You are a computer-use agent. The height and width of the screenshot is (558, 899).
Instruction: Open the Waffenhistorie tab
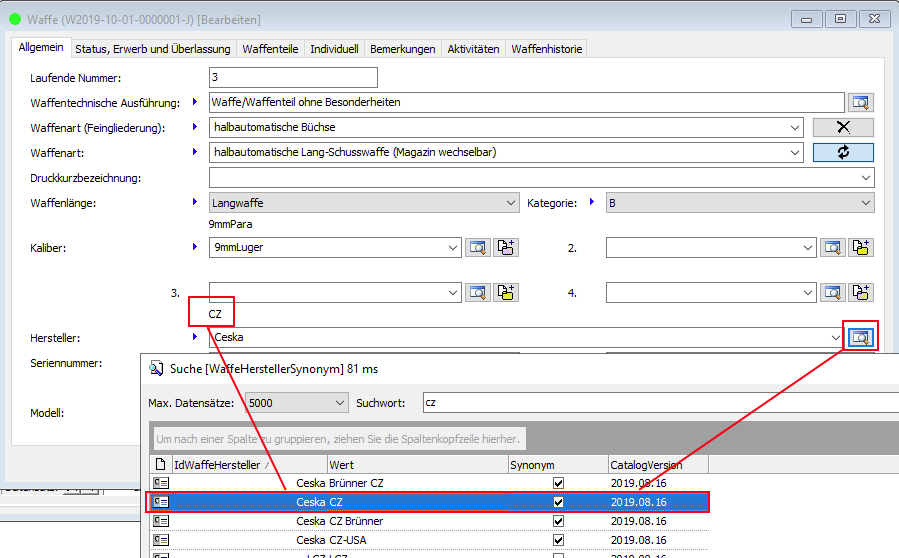pyautogui.click(x=546, y=49)
